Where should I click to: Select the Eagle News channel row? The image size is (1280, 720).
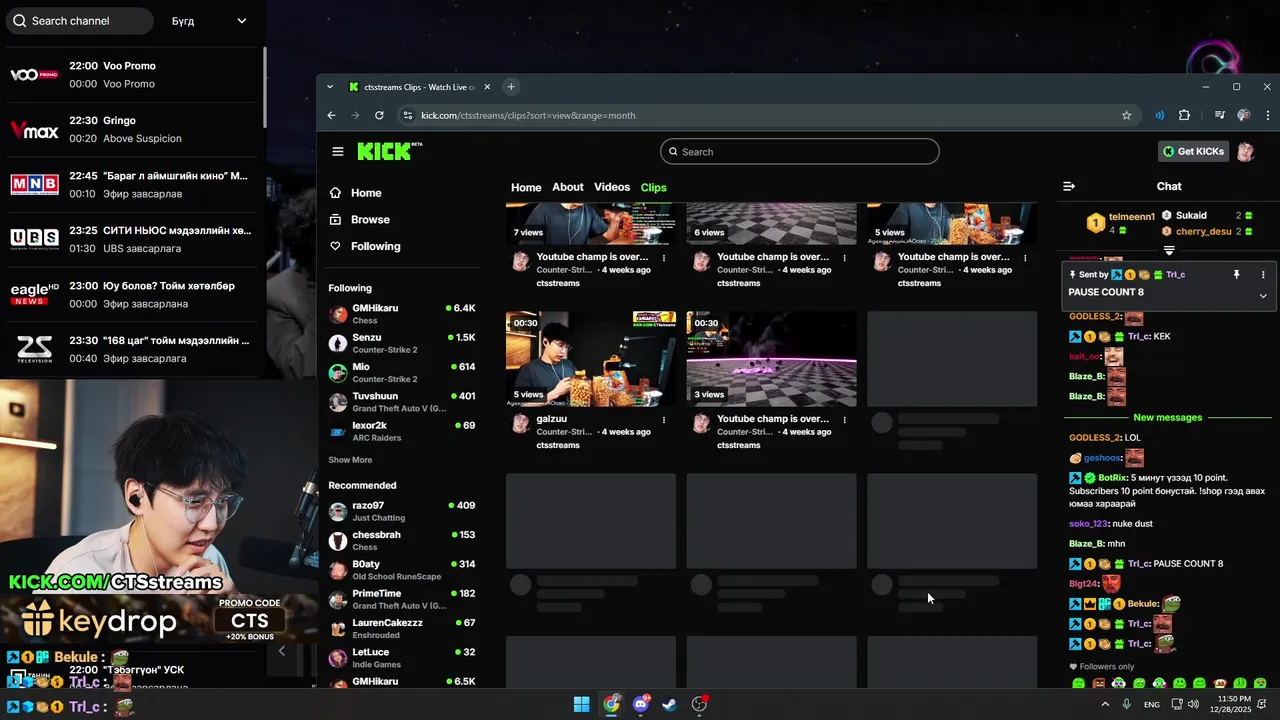tap(132, 295)
